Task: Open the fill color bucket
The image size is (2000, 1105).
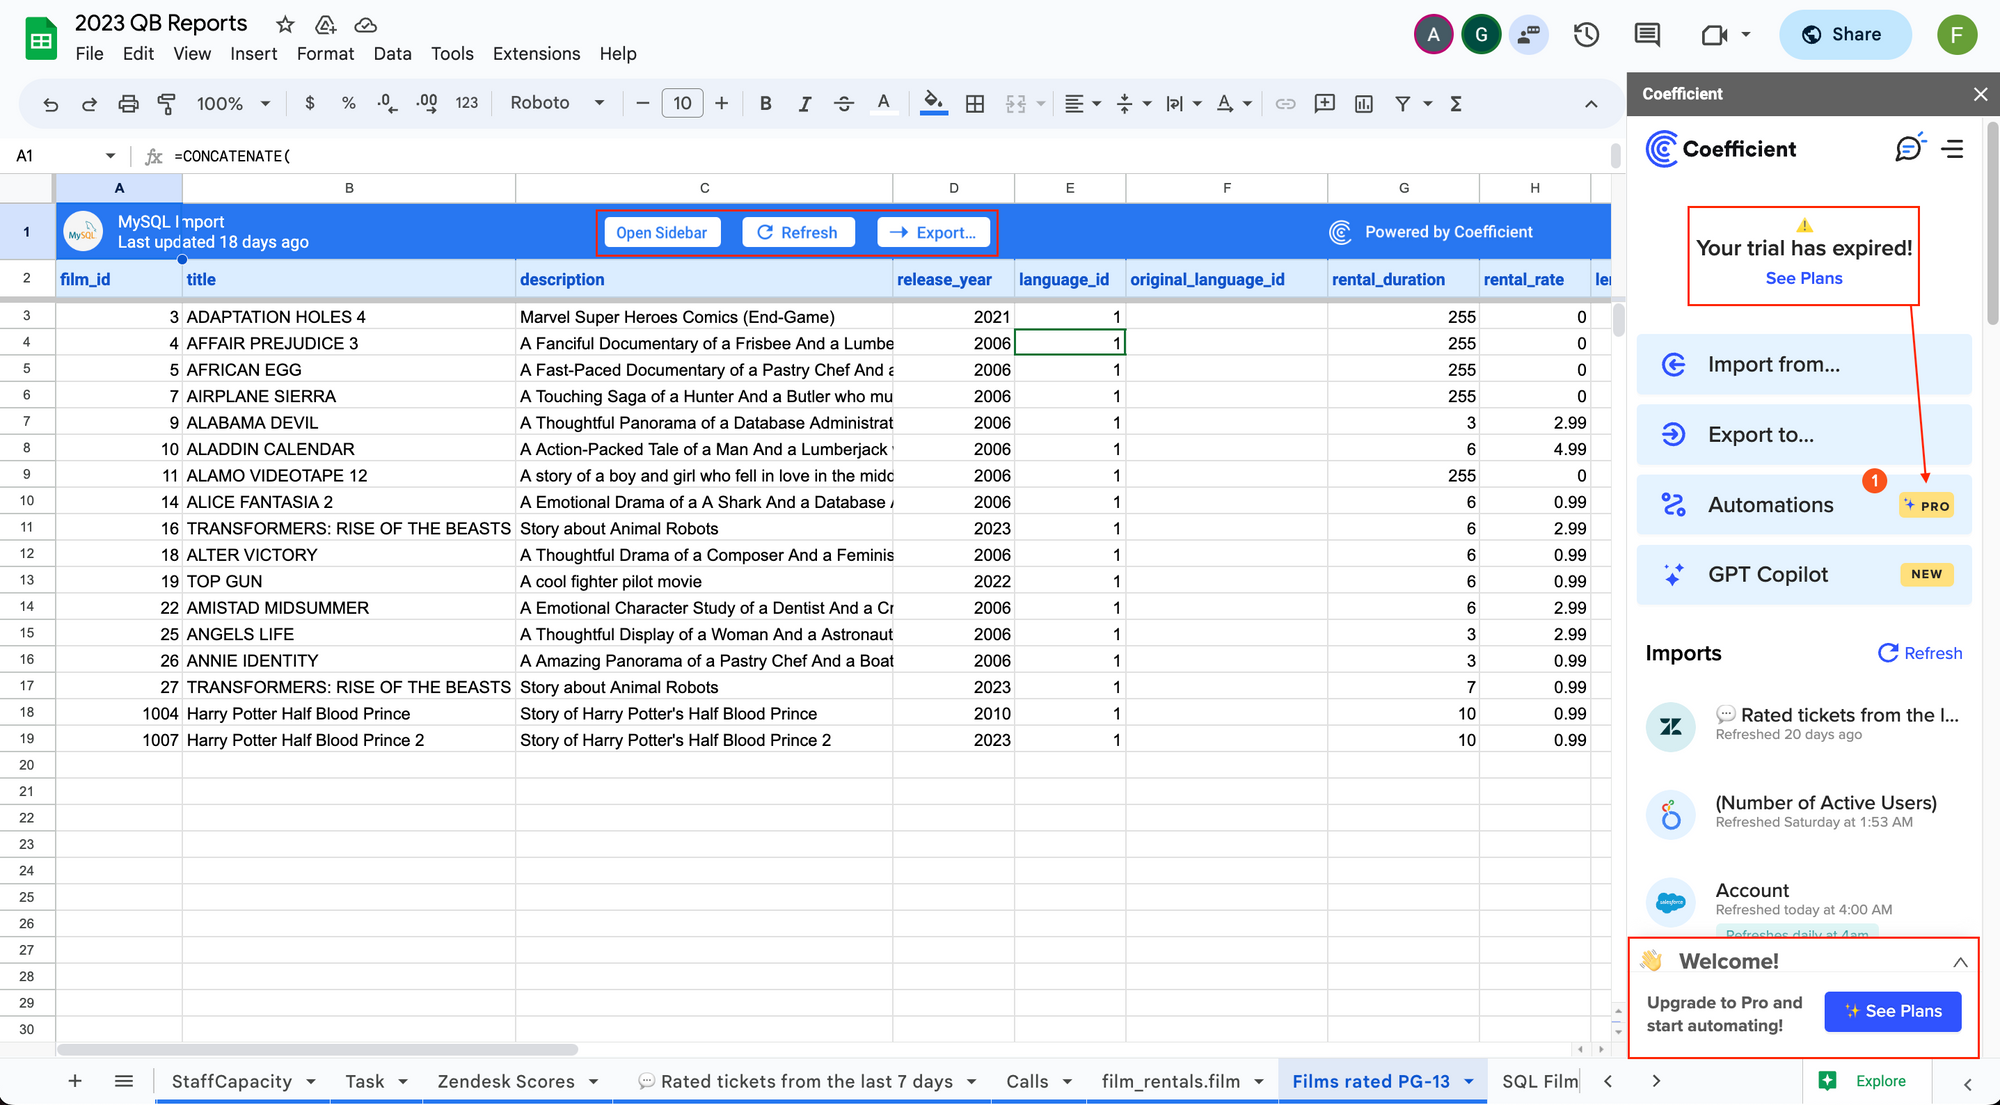Action: [934, 103]
